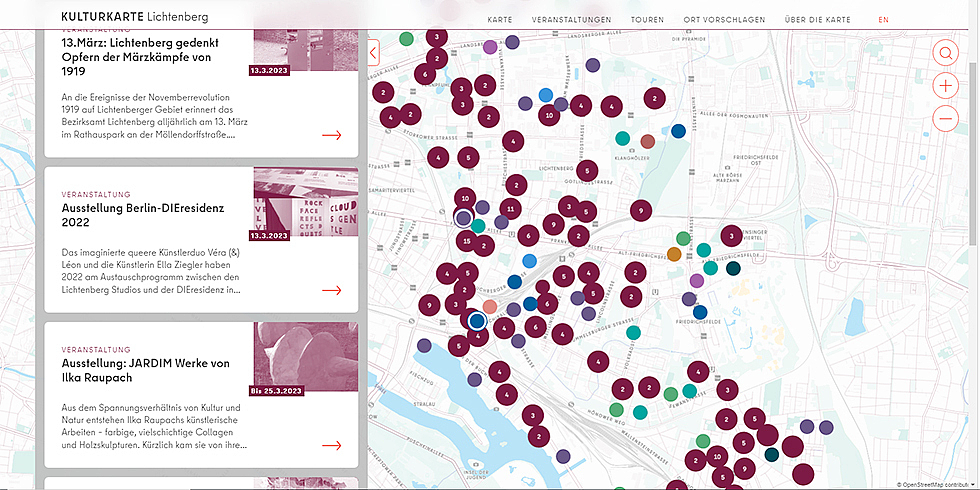The height and width of the screenshot is (490, 980).
Task: Click the highlighted blue marker with white ring
Action: [x=477, y=321]
